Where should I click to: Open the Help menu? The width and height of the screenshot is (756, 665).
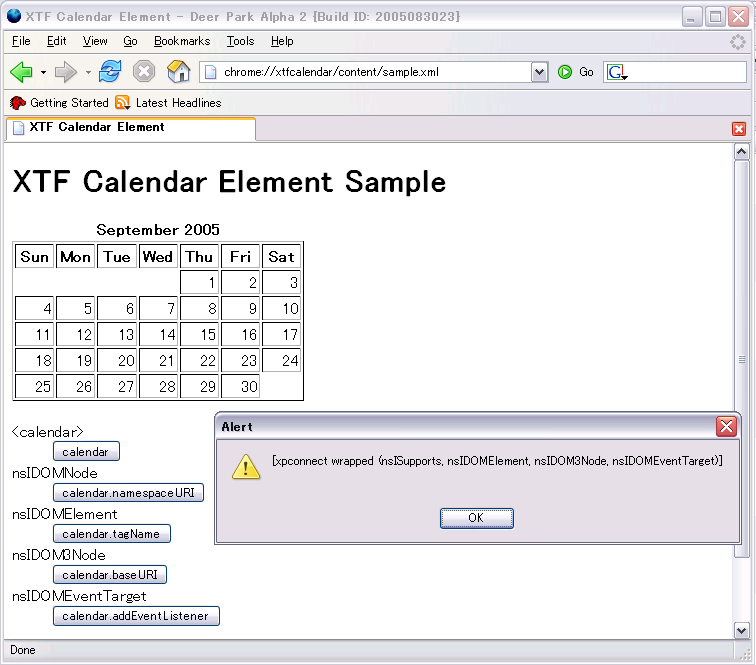(x=282, y=41)
